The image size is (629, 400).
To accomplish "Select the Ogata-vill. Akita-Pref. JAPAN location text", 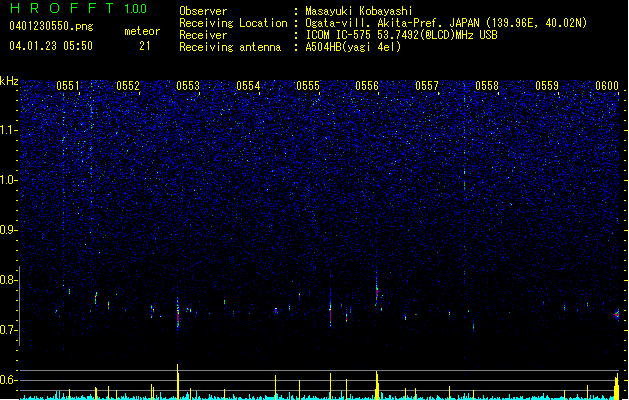I will [x=446, y=23].
